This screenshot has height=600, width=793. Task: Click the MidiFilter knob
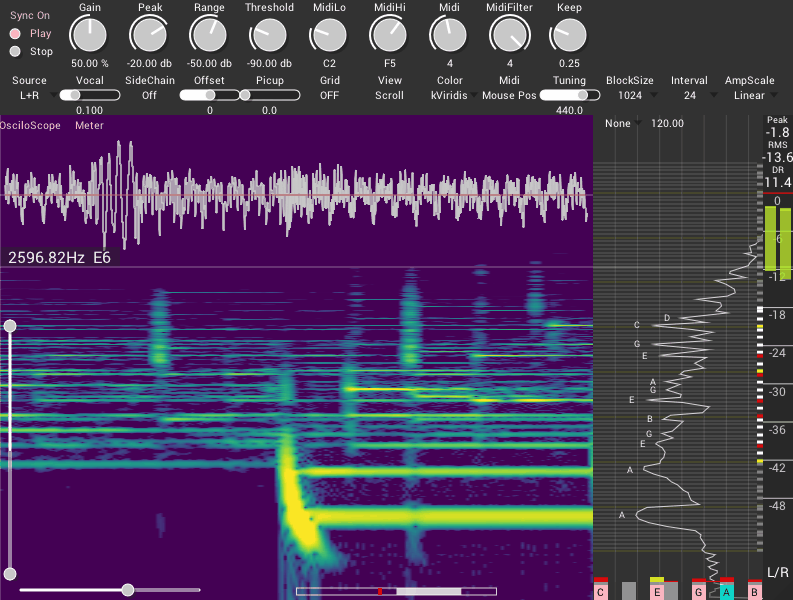(509, 35)
